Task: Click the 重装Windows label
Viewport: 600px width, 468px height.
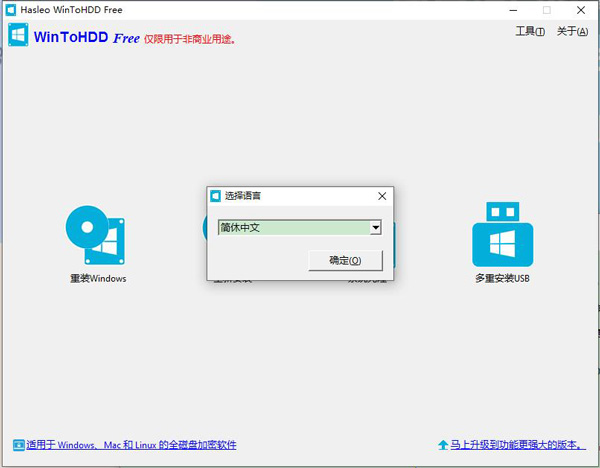Action: tap(98, 278)
